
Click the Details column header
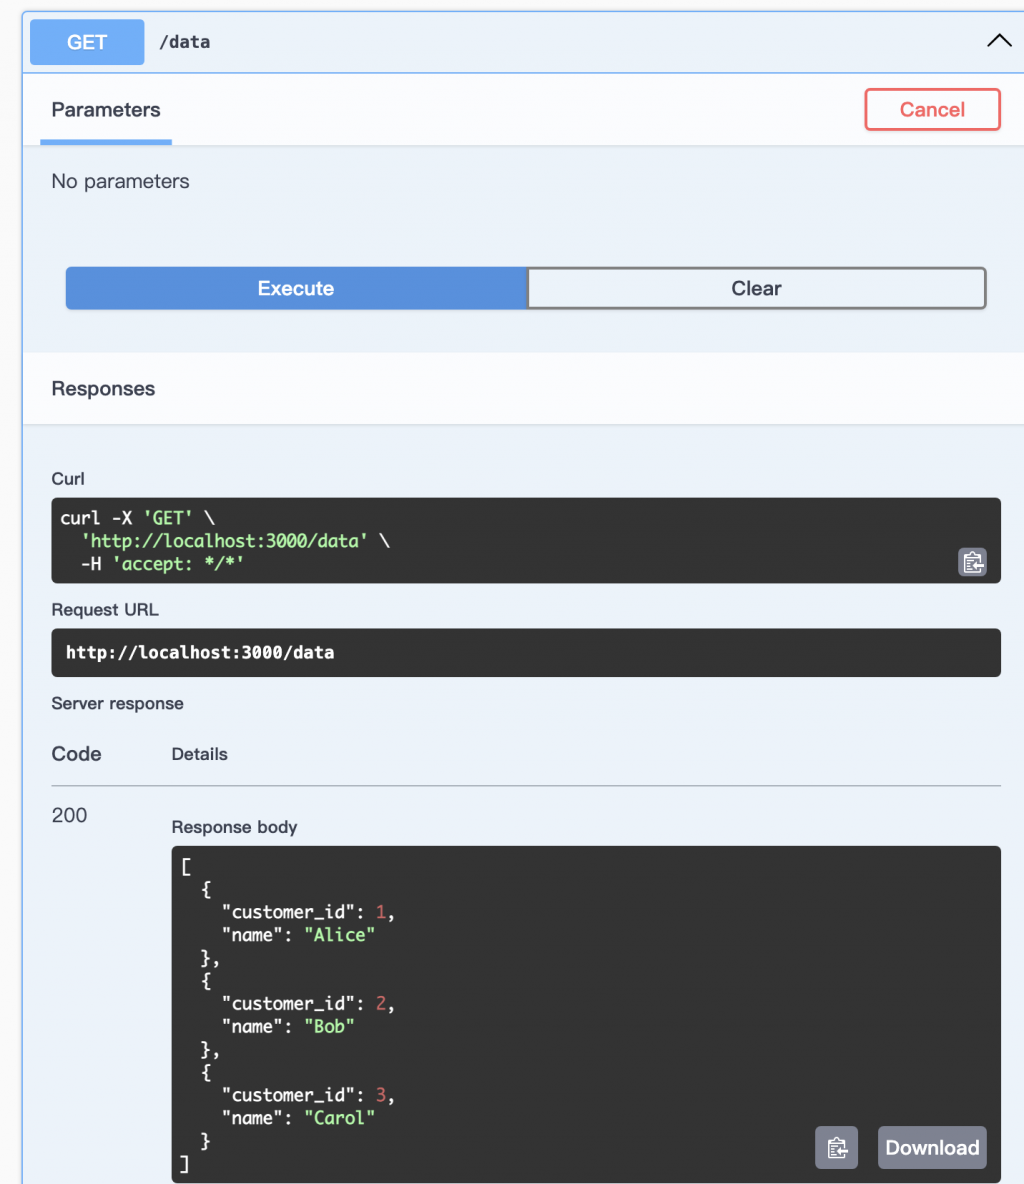[199, 754]
